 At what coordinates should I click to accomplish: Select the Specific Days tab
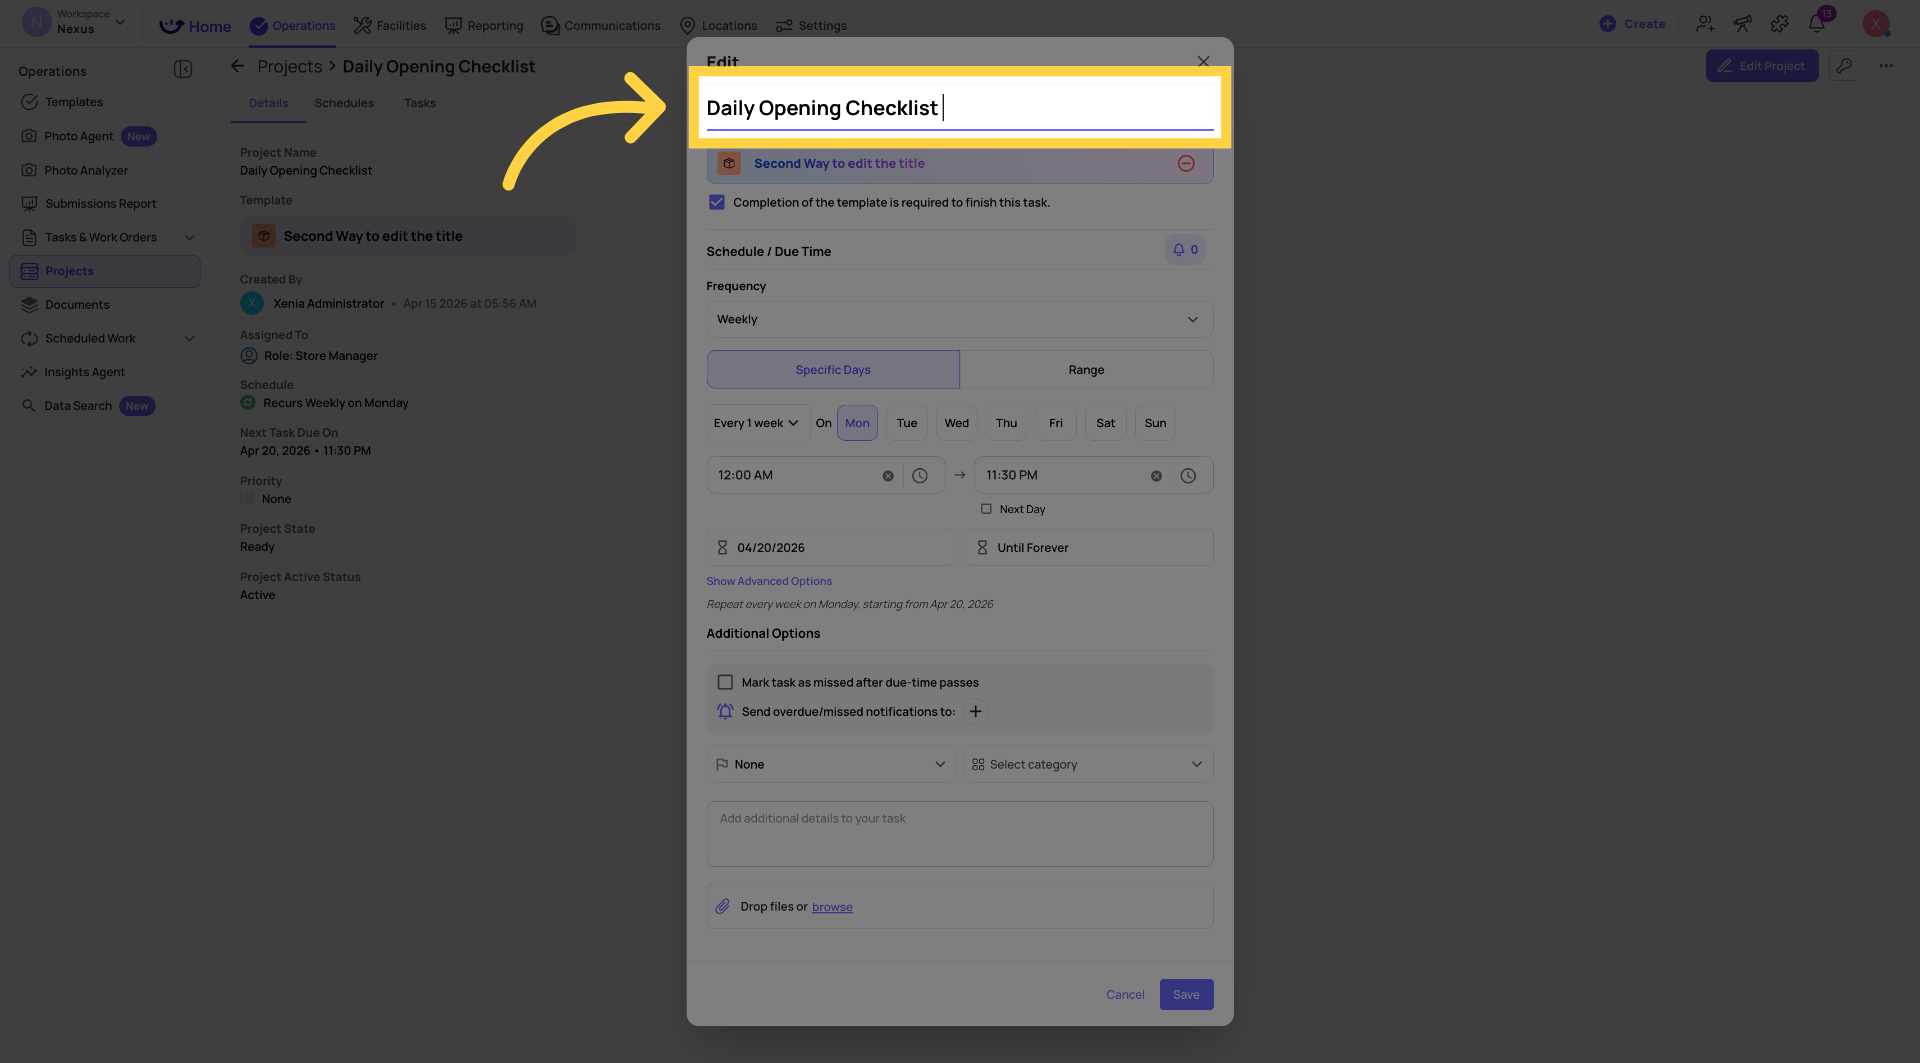pos(833,370)
